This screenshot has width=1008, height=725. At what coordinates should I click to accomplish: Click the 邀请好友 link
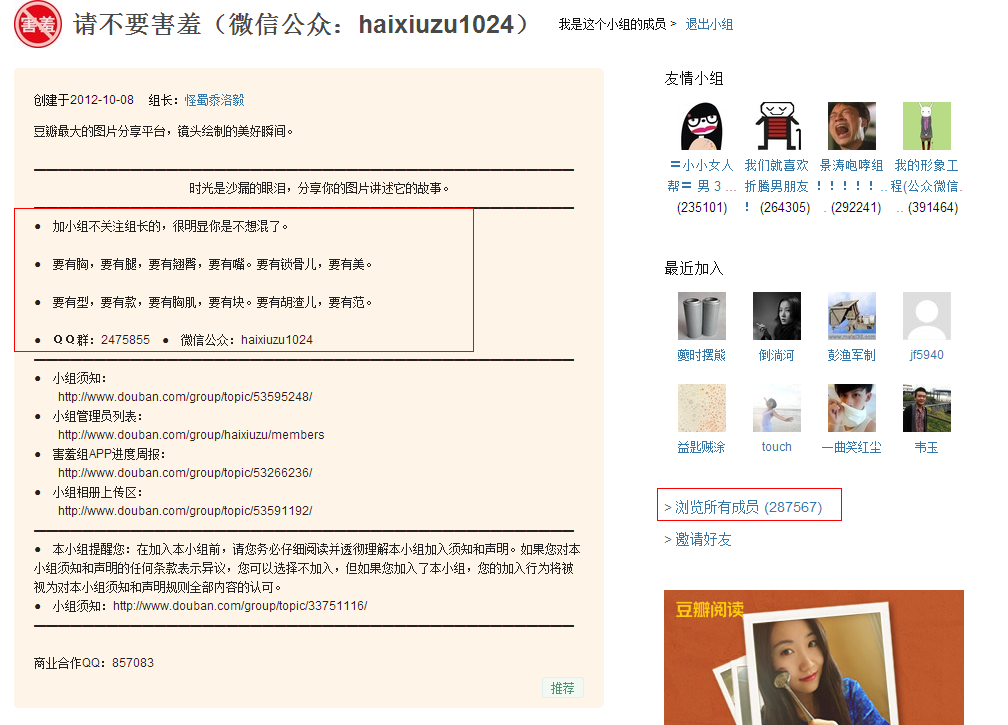point(703,539)
